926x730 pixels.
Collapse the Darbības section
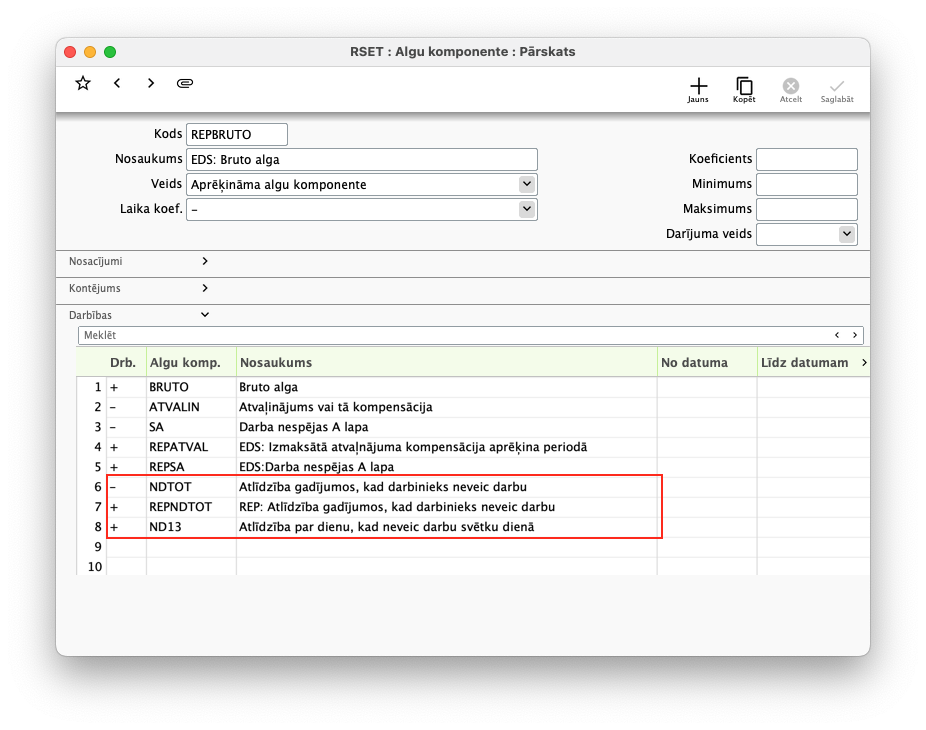205,315
